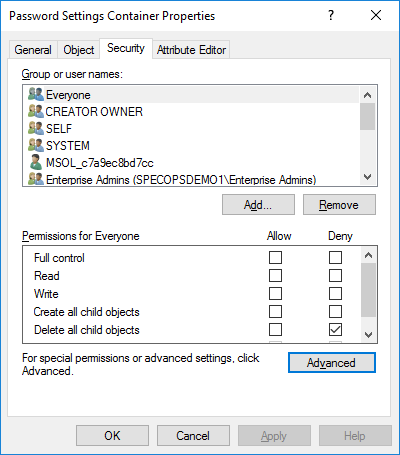The height and width of the screenshot is (455, 400).
Task: Open the Object tab
Action: click(x=79, y=50)
